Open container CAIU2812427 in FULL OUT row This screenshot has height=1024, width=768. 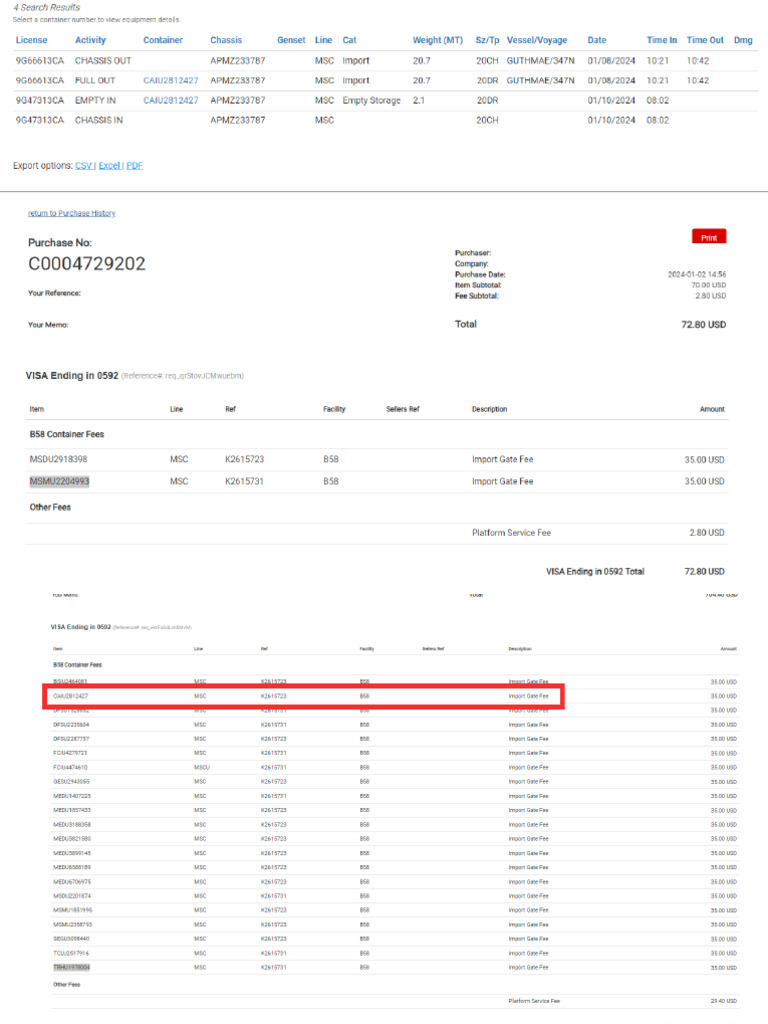pyautogui.click(x=170, y=80)
